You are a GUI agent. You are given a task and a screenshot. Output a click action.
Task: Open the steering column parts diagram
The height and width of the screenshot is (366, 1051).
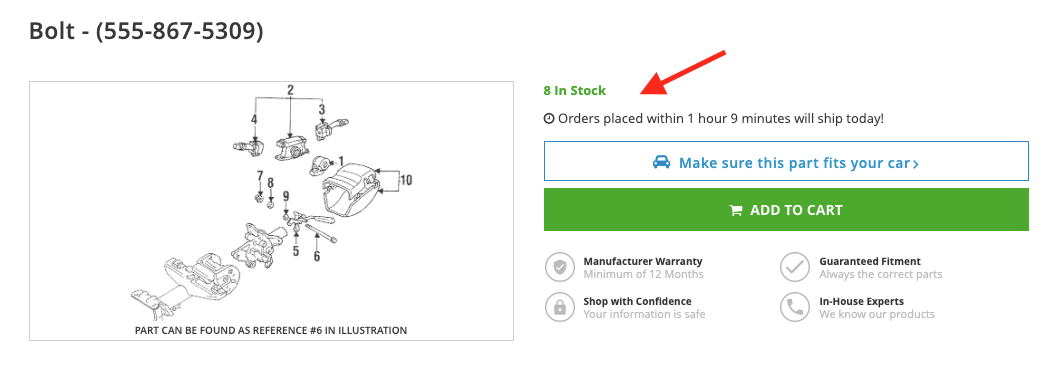coord(271,210)
